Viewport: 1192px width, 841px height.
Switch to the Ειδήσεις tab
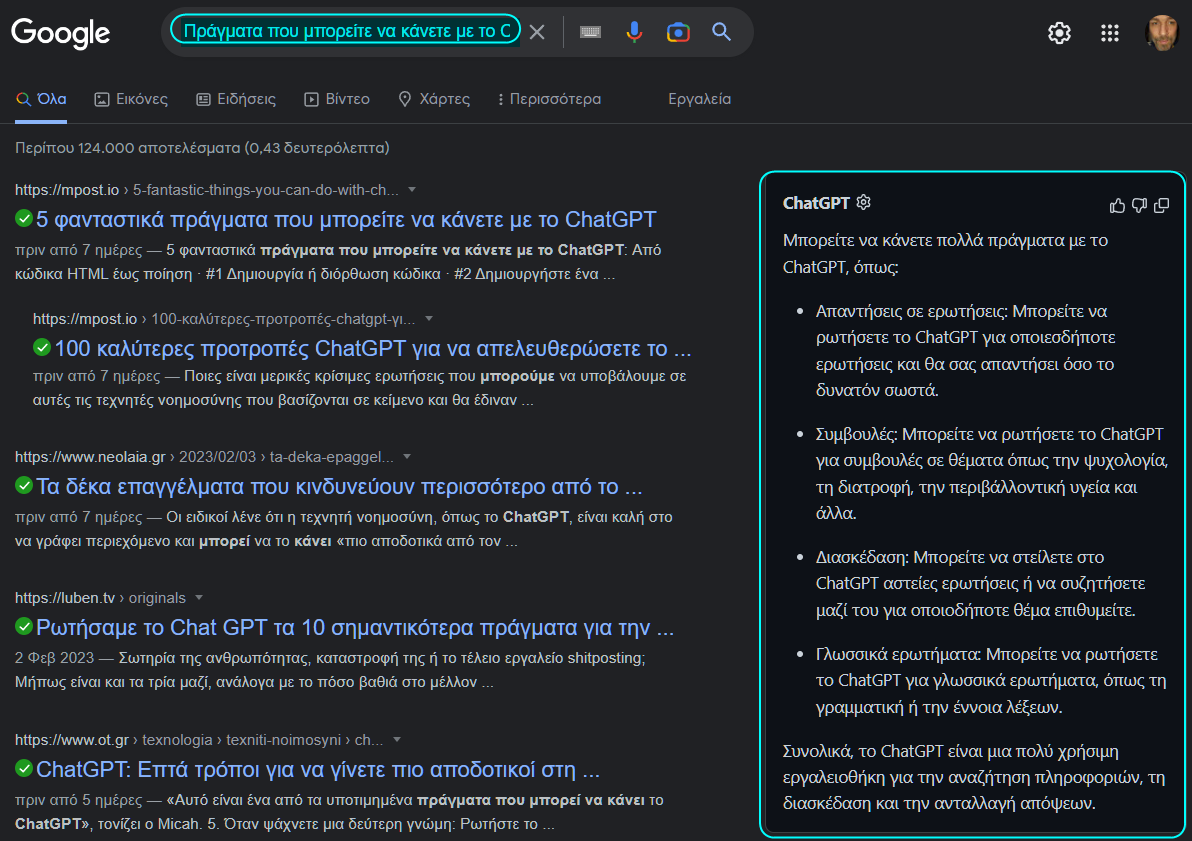coord(236,99)
